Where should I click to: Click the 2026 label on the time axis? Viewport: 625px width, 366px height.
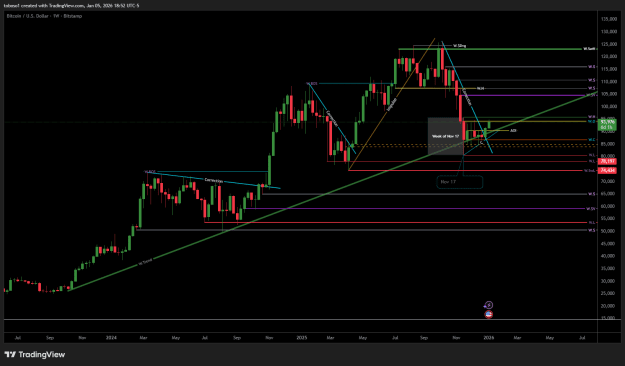tap(489, 338)
